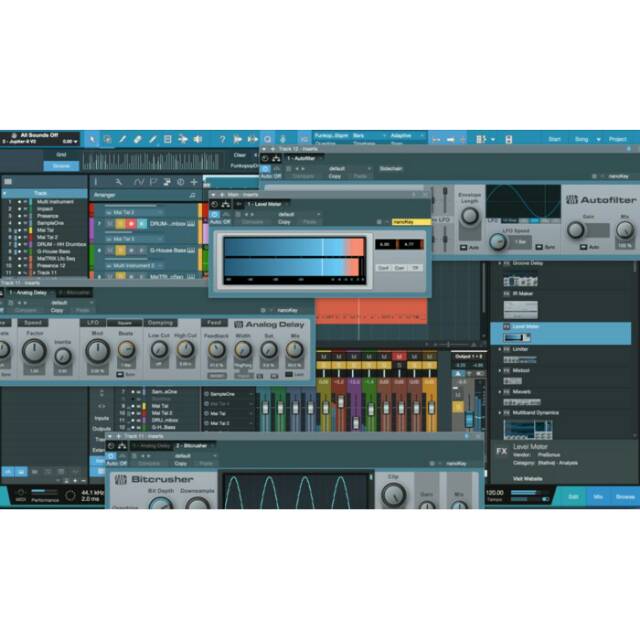Image resolution: width=640 pixels, height=640 pixels.
Task: Open the Bars timebase dropdown
Action: 369,136
